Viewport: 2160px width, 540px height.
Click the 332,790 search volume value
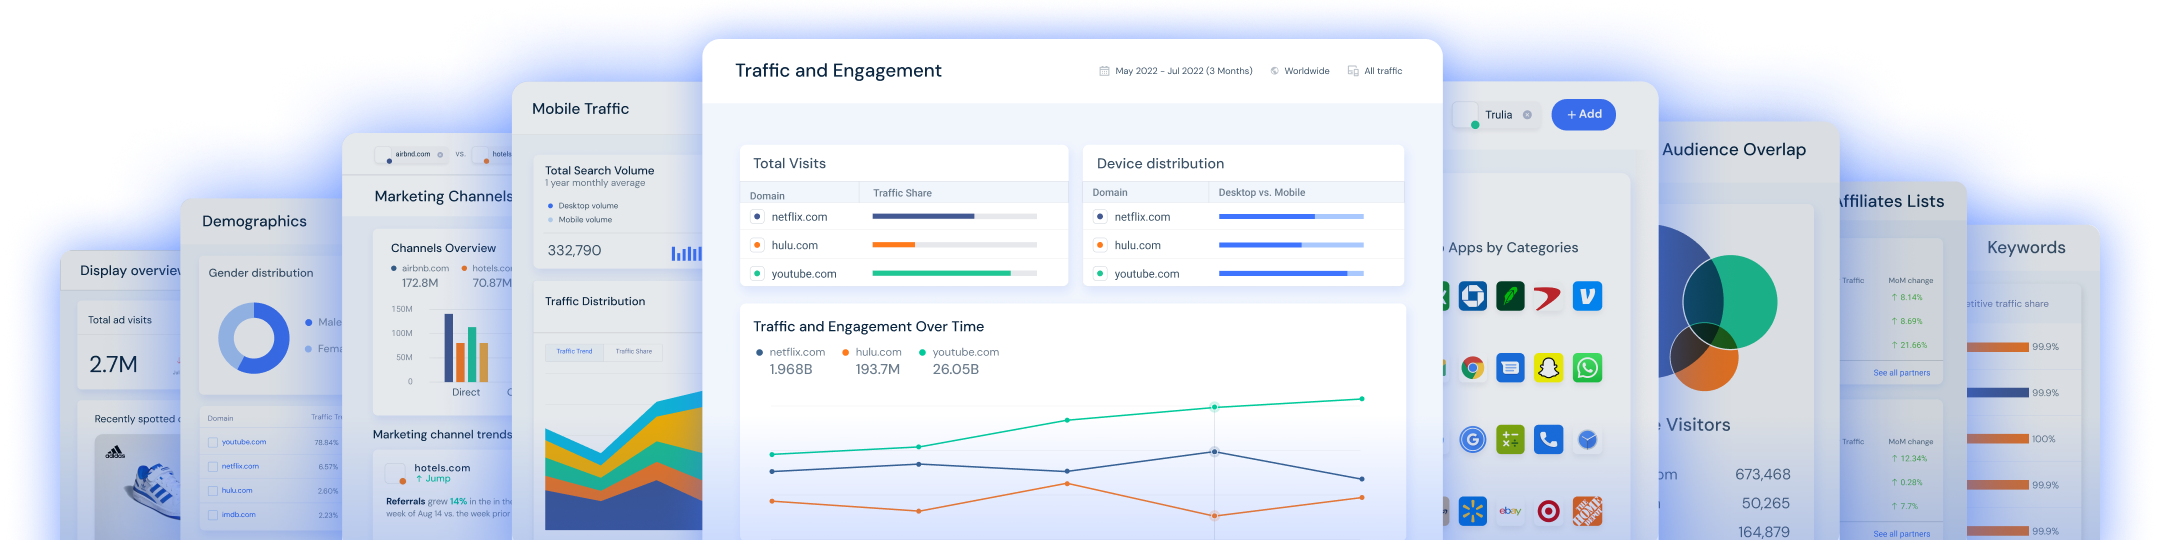click(574, 251)
